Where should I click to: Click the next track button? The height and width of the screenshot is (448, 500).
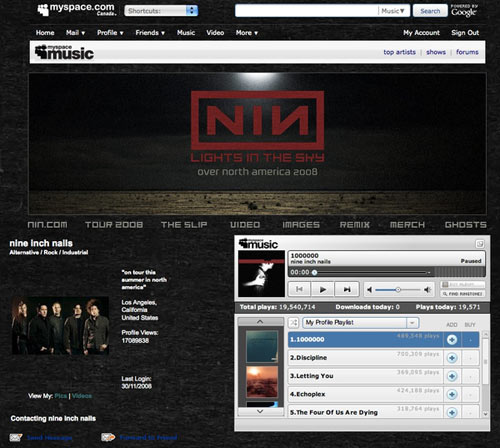click(x=347, y=289)
